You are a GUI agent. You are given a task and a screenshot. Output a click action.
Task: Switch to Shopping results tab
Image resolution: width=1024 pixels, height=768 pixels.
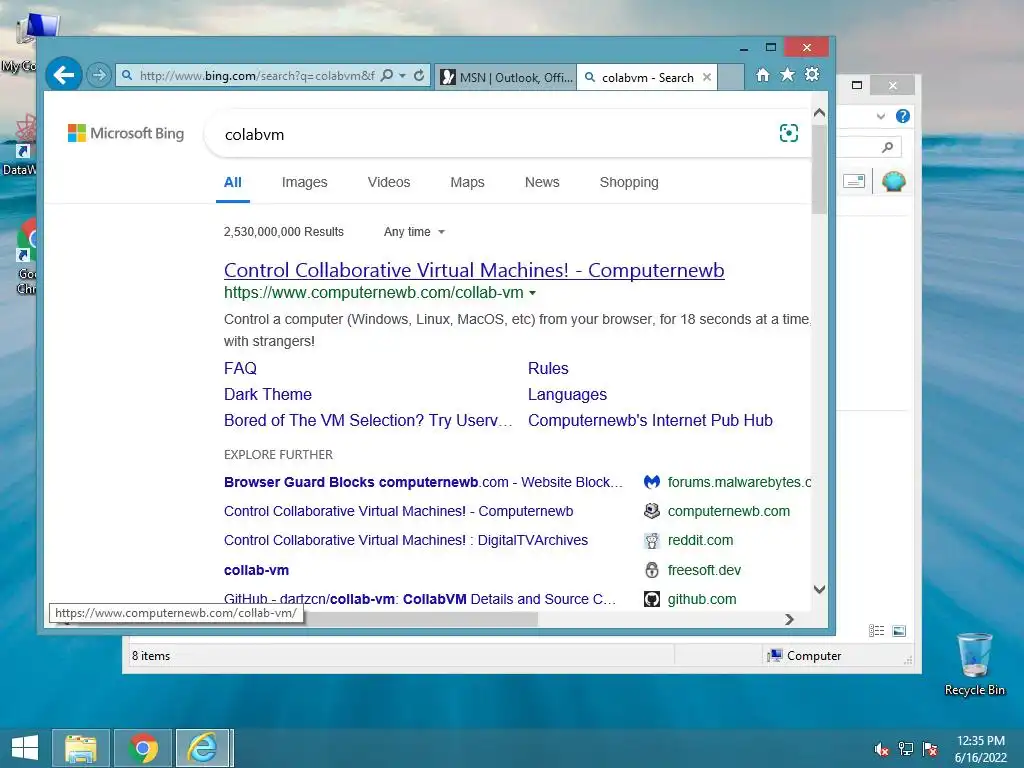(629, 182)
